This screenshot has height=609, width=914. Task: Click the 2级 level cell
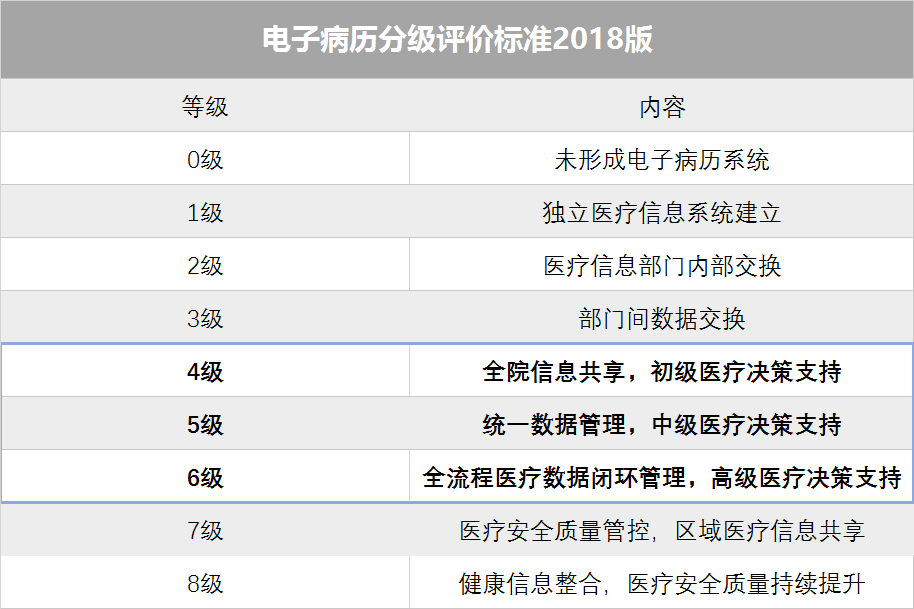click(x=205, y=266)
